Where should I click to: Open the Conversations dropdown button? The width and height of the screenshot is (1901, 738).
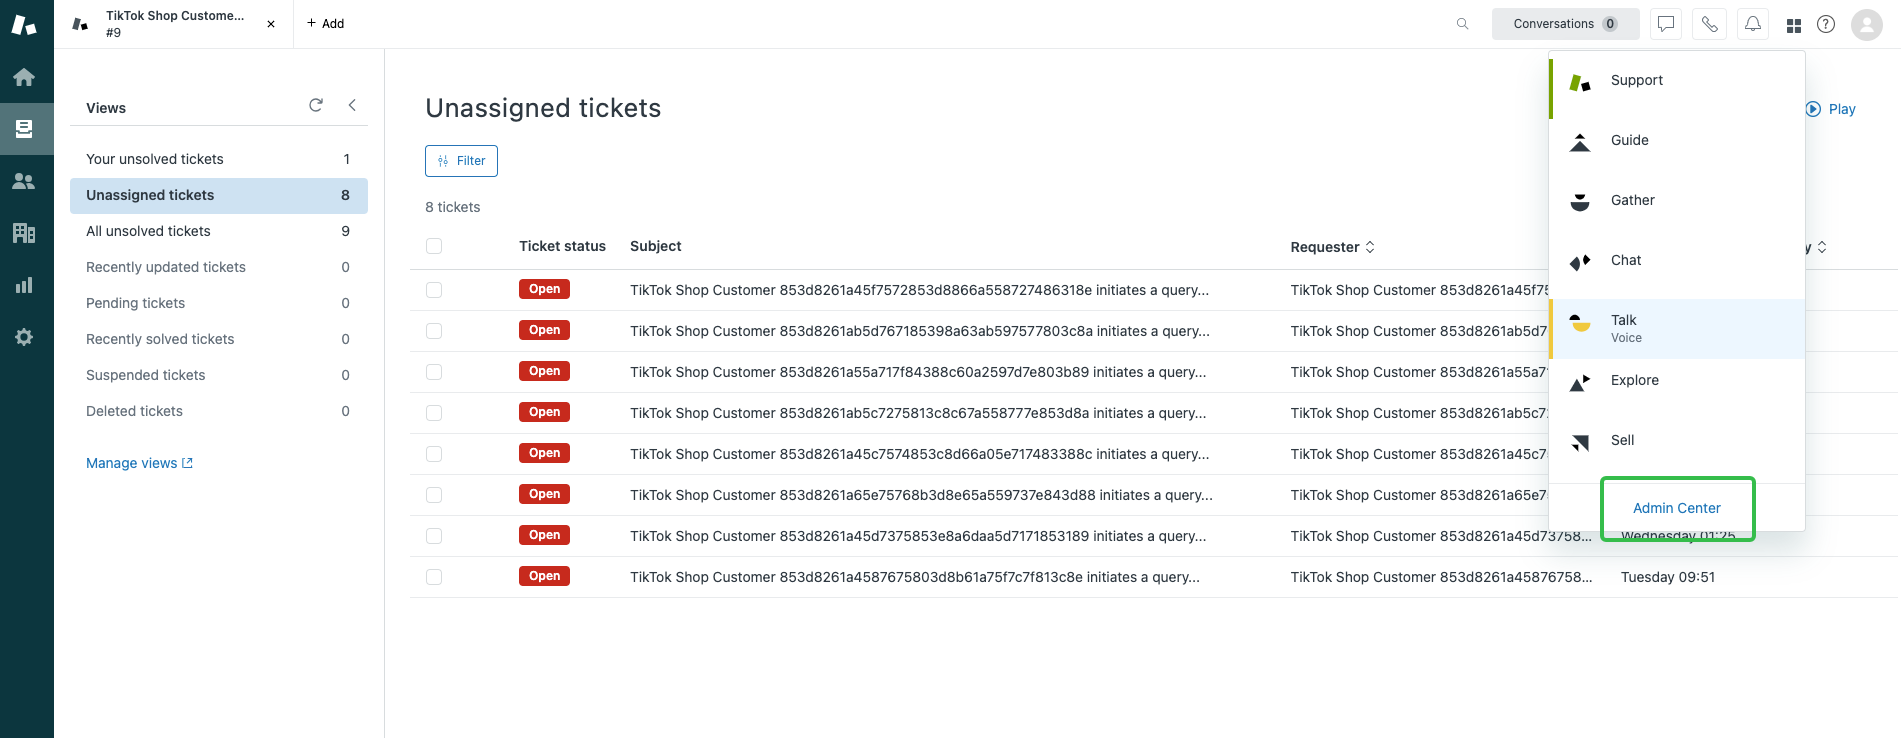[1565, 24]
